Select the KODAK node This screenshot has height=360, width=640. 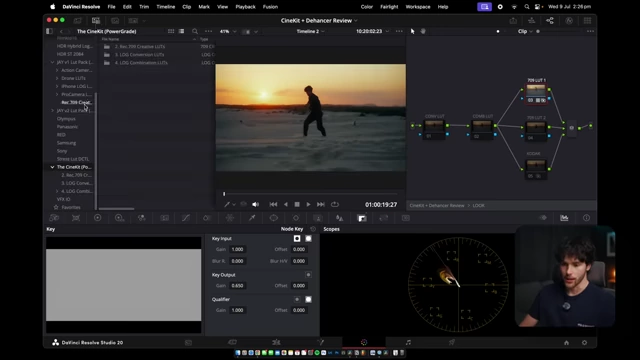coord(536,168)
